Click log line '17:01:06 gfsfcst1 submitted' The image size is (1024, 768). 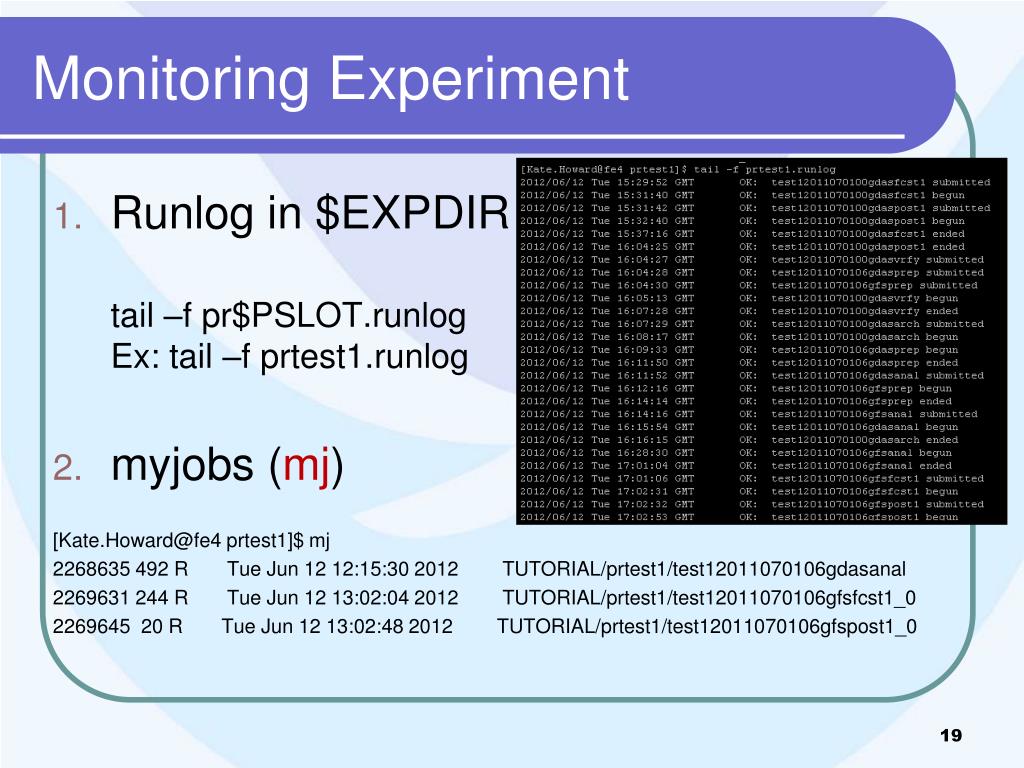pos(752,479)
